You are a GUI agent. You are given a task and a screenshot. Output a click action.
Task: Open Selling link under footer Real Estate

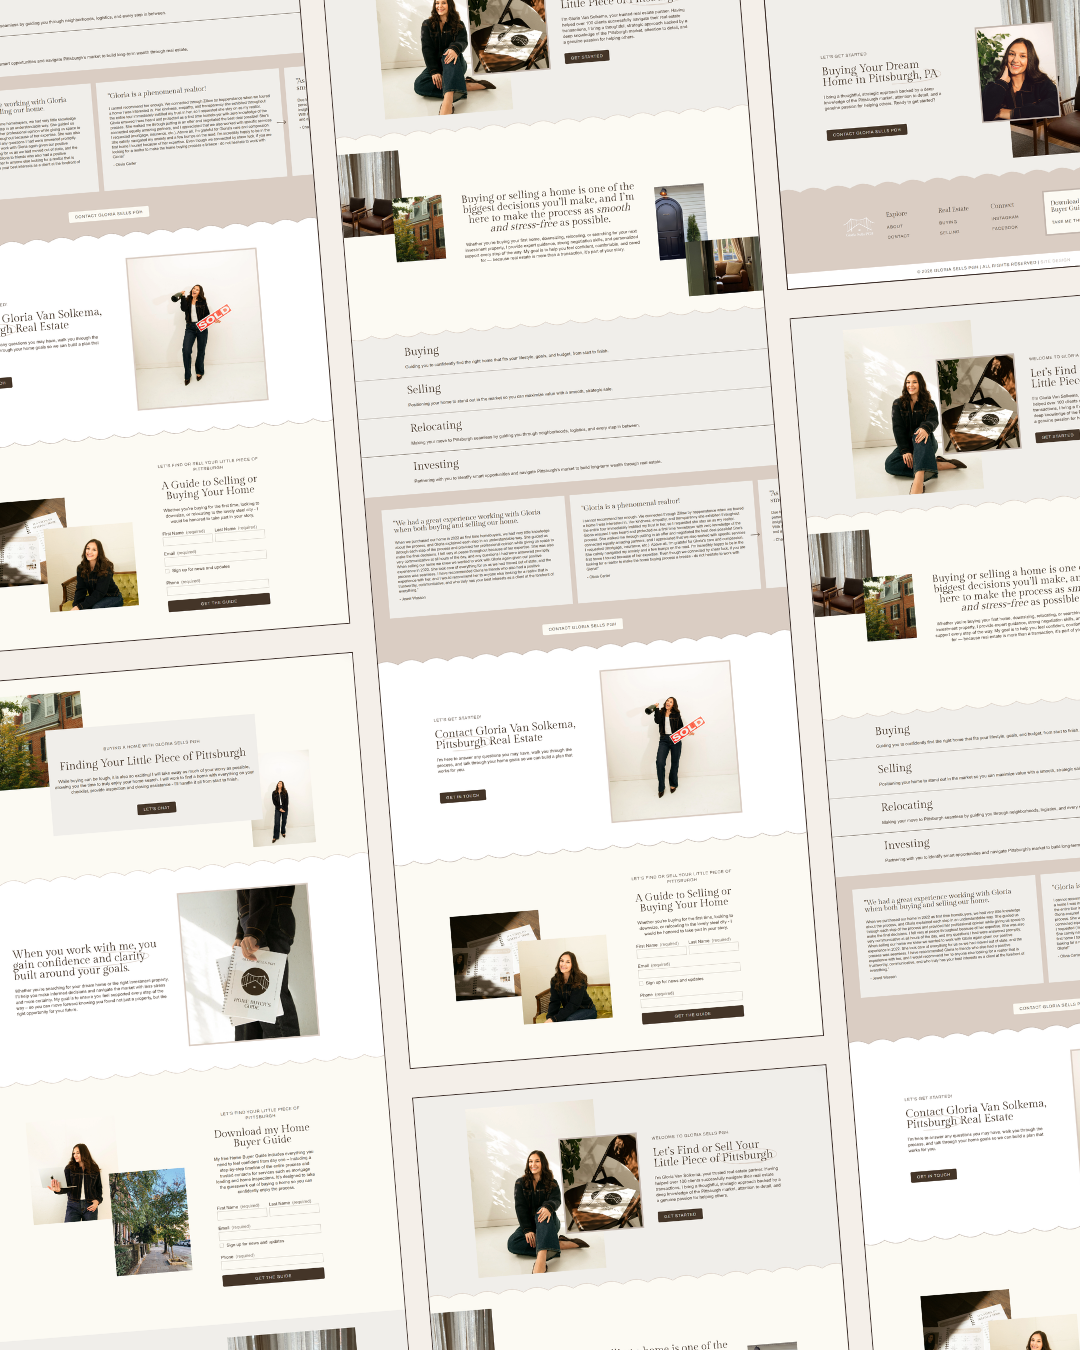click(949, 232)
